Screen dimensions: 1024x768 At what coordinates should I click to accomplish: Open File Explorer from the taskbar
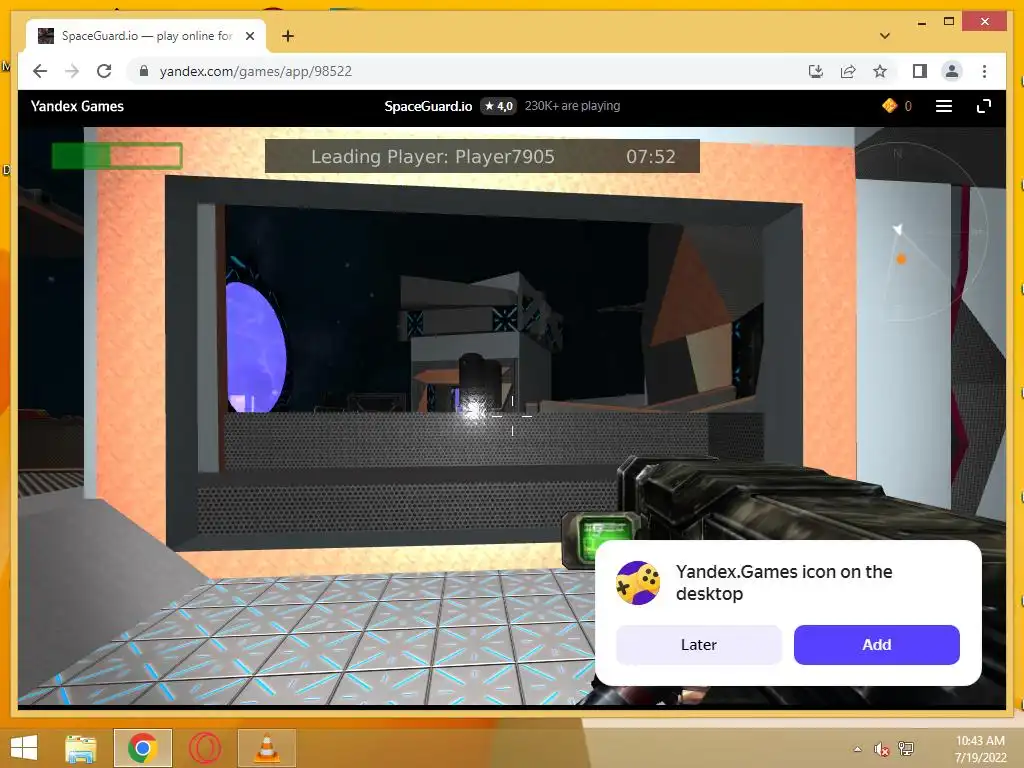[81, 748]
